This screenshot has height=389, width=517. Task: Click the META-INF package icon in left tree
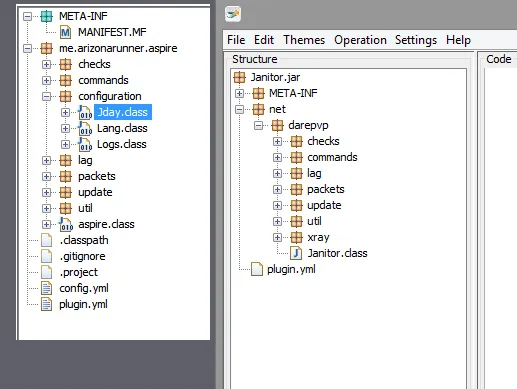coord(46,16)
